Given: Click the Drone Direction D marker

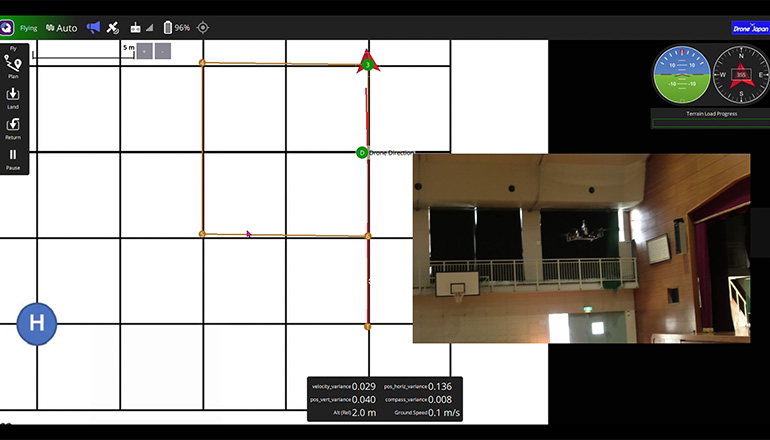Looking at the screenshot, I should (x=362, y=152).
